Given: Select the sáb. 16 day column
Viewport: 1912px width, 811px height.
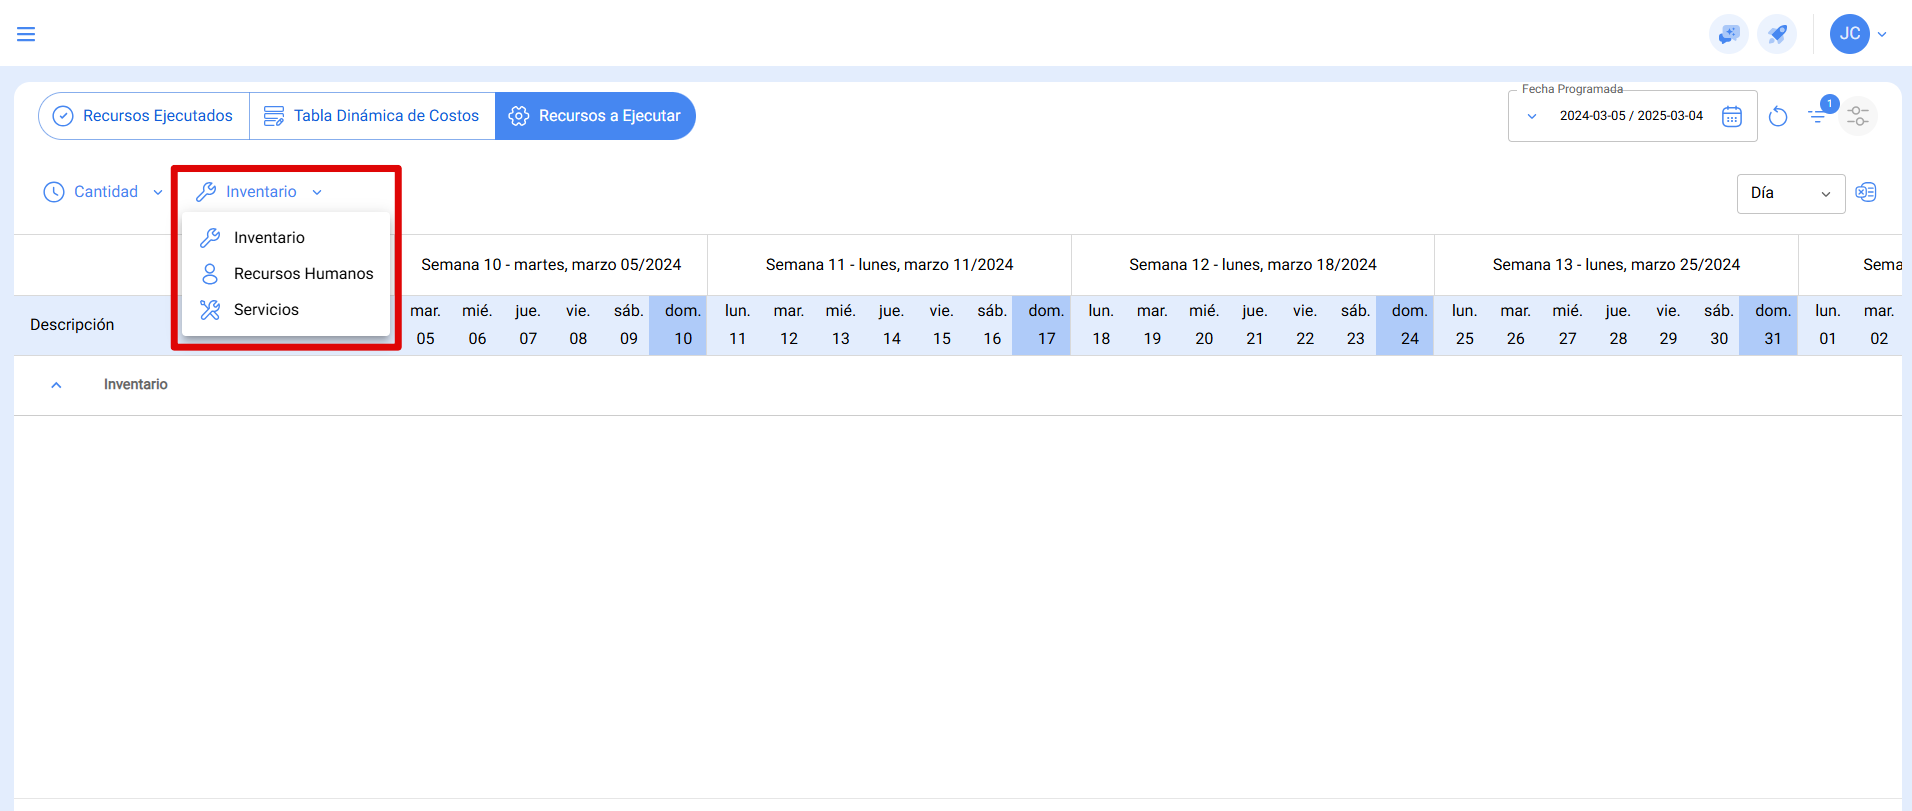Looking at the screenshot, I should (992, 325).
